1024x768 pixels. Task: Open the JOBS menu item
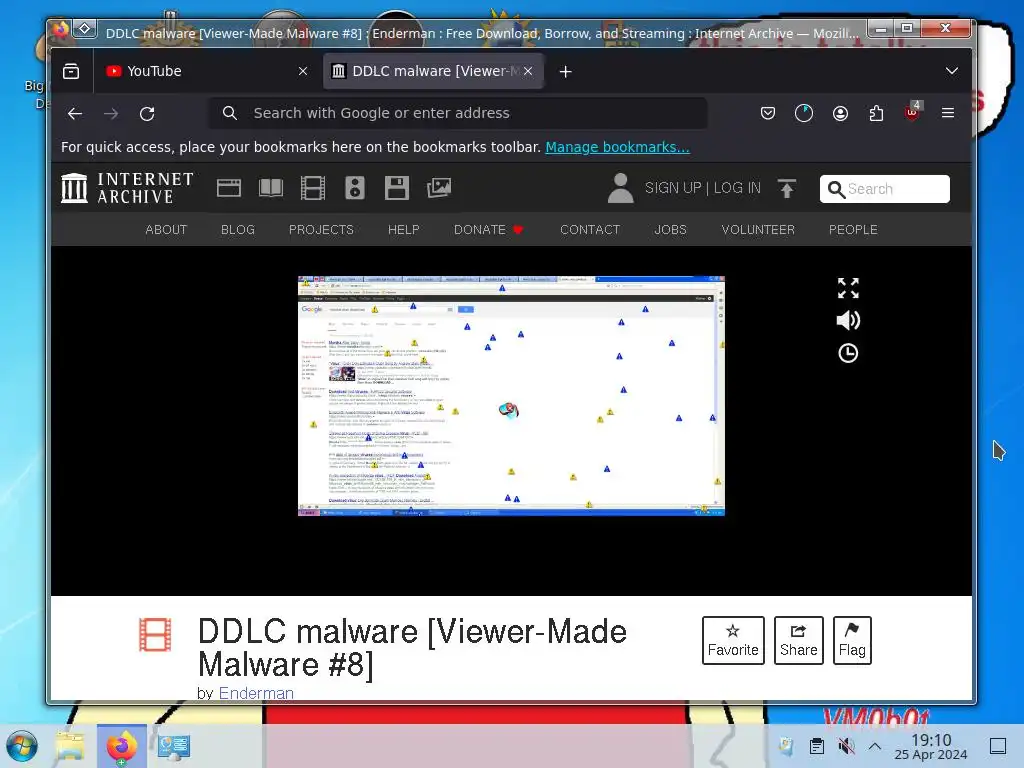(671, 230)
